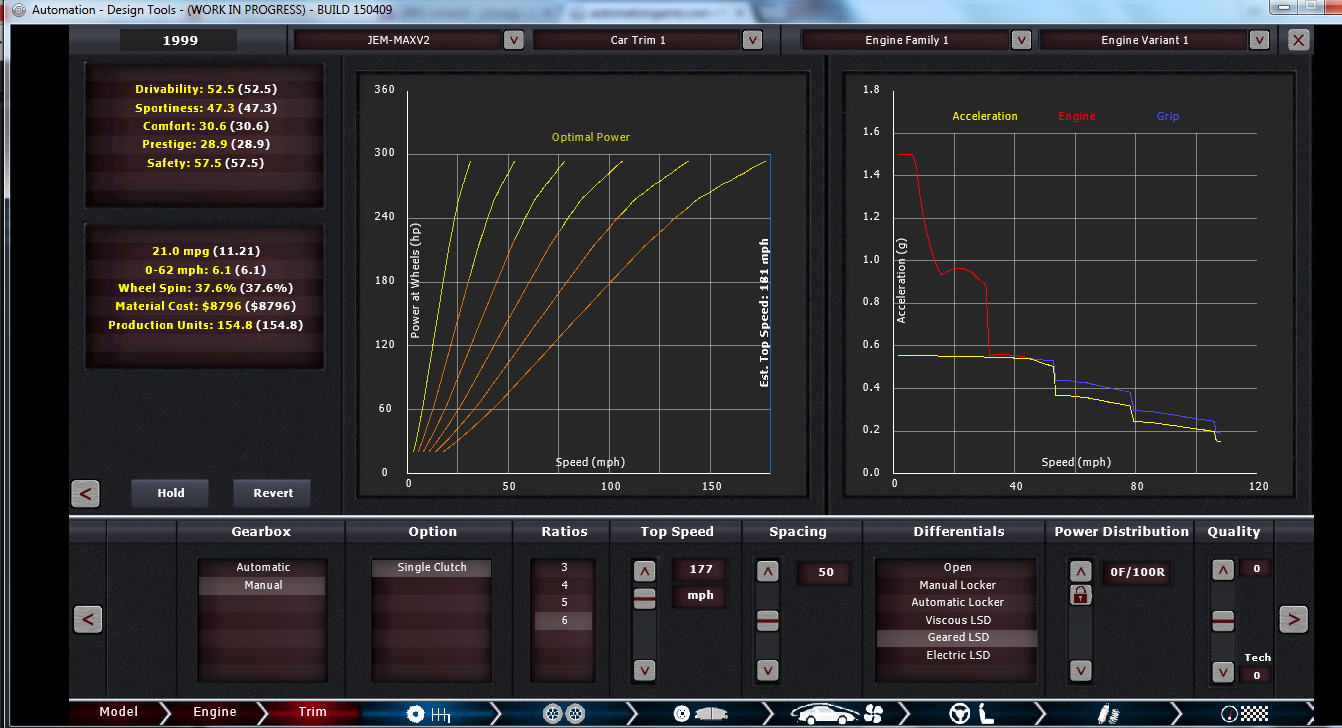Pick 3 gear ratios

pos(564,567)
